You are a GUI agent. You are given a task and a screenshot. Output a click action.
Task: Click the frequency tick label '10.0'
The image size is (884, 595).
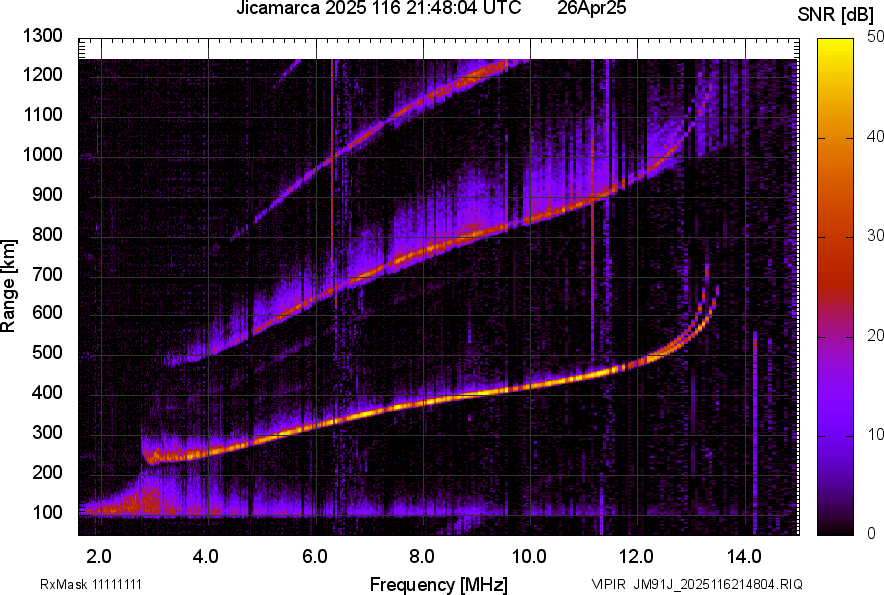tap(529, 557)
